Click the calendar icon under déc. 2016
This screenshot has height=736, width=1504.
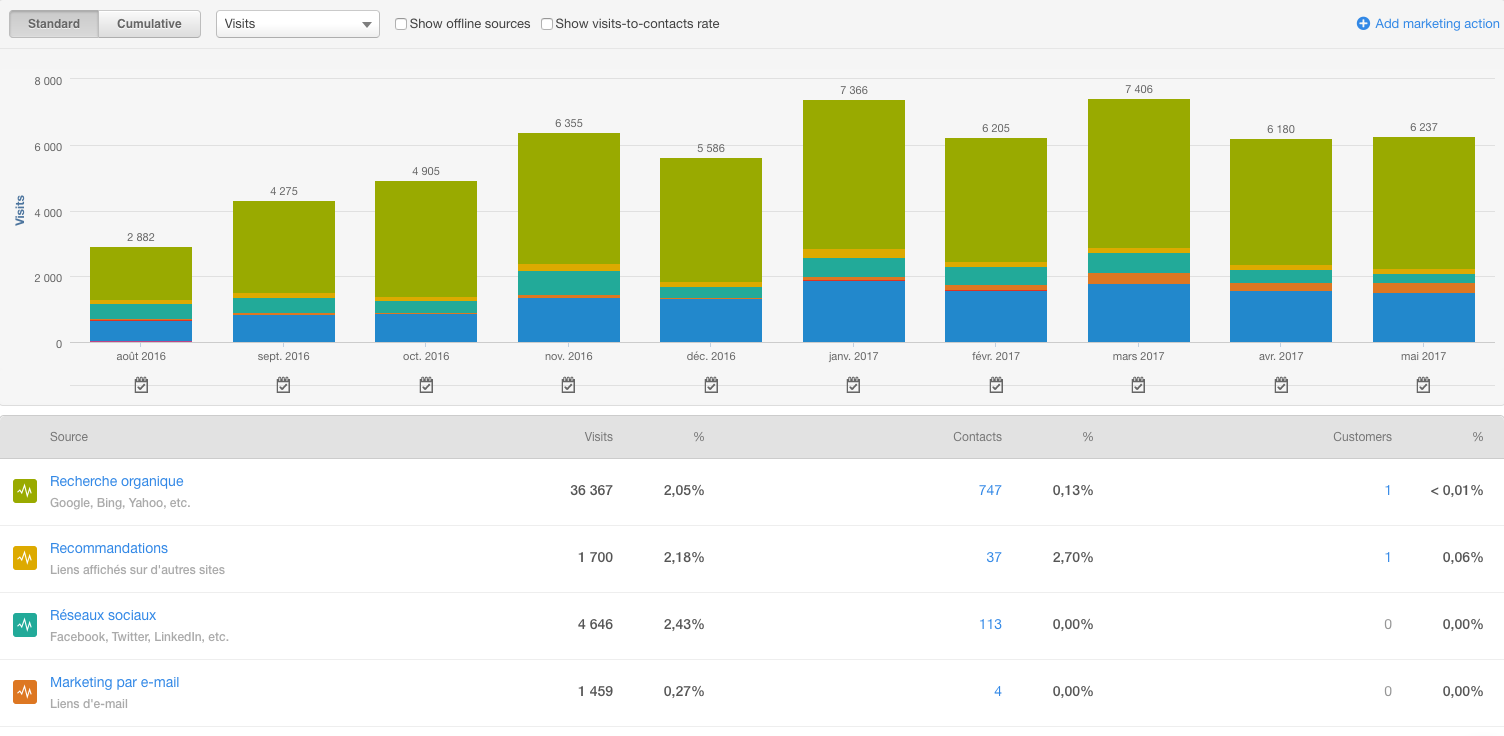tap(711, 385)
